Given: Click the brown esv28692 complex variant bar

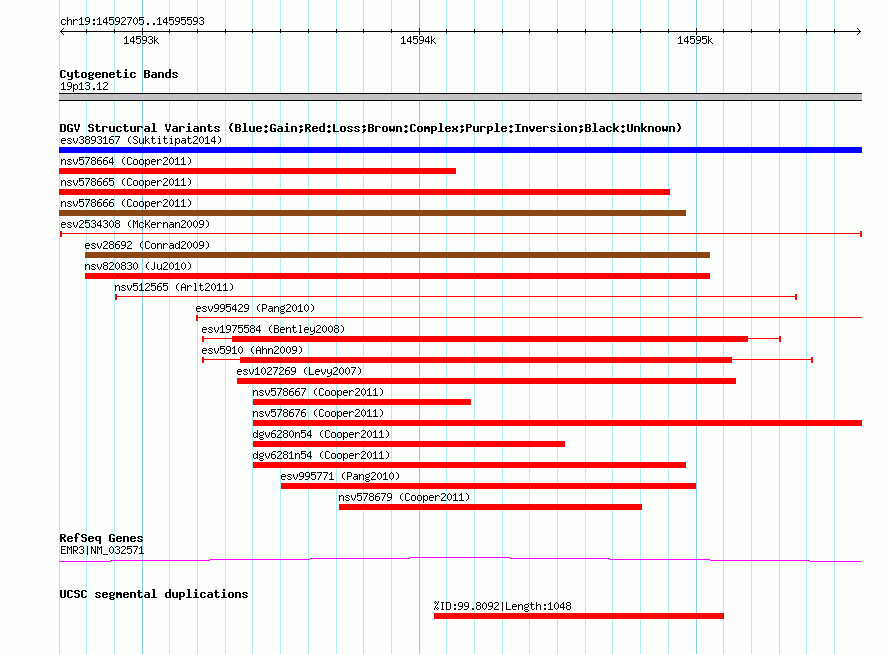Looking at the screenshot, I should 397,255.
